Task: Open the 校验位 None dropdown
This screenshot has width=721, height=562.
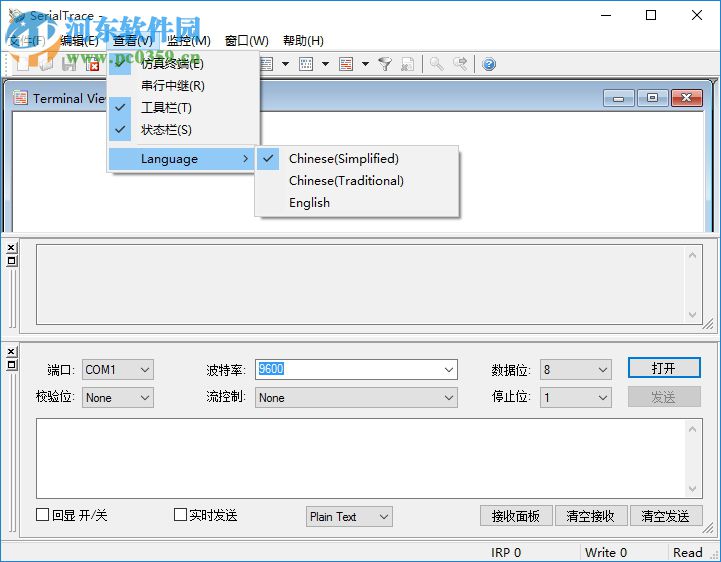Action: click(118, 398)
